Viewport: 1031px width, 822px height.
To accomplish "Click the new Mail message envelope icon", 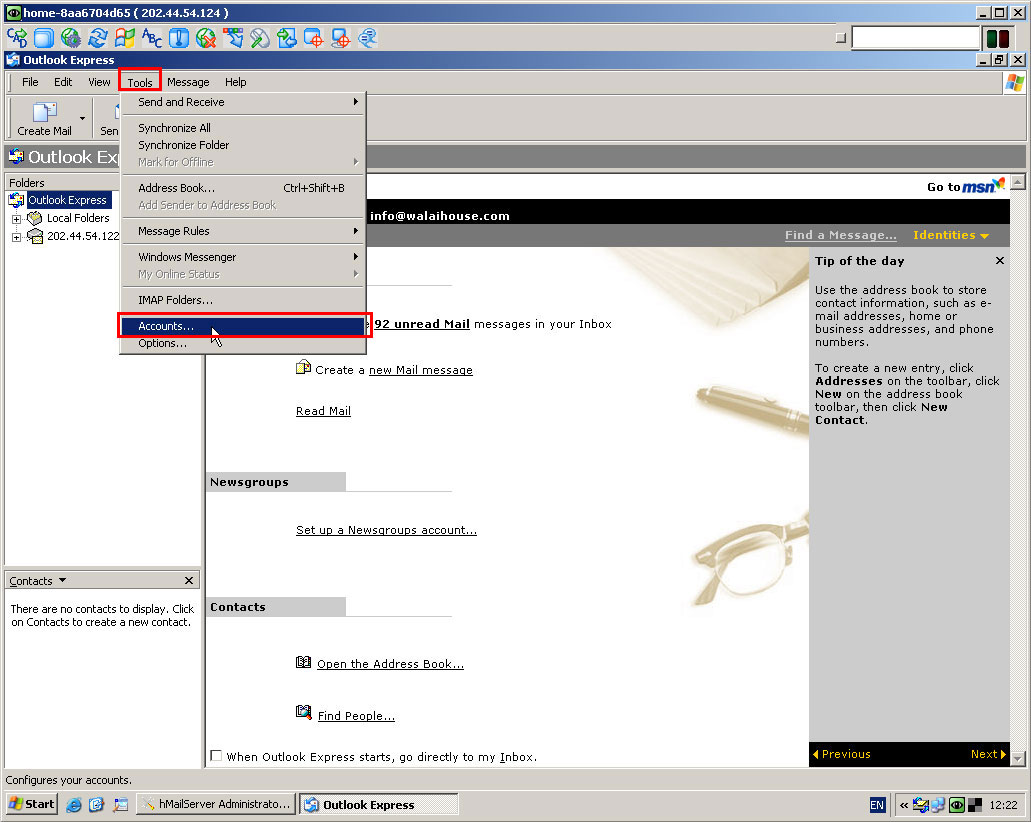I will (303, 368).
